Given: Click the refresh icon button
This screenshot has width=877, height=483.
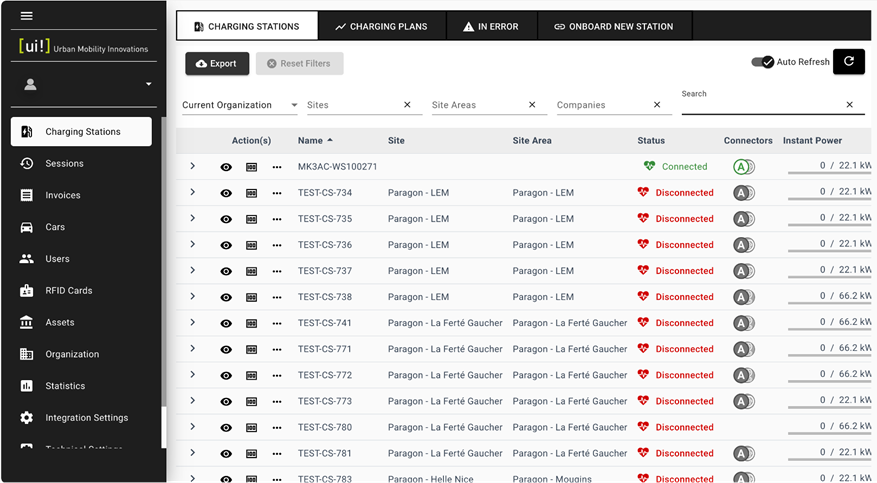Looking at the screenshot, I should [x=848, y=62].
